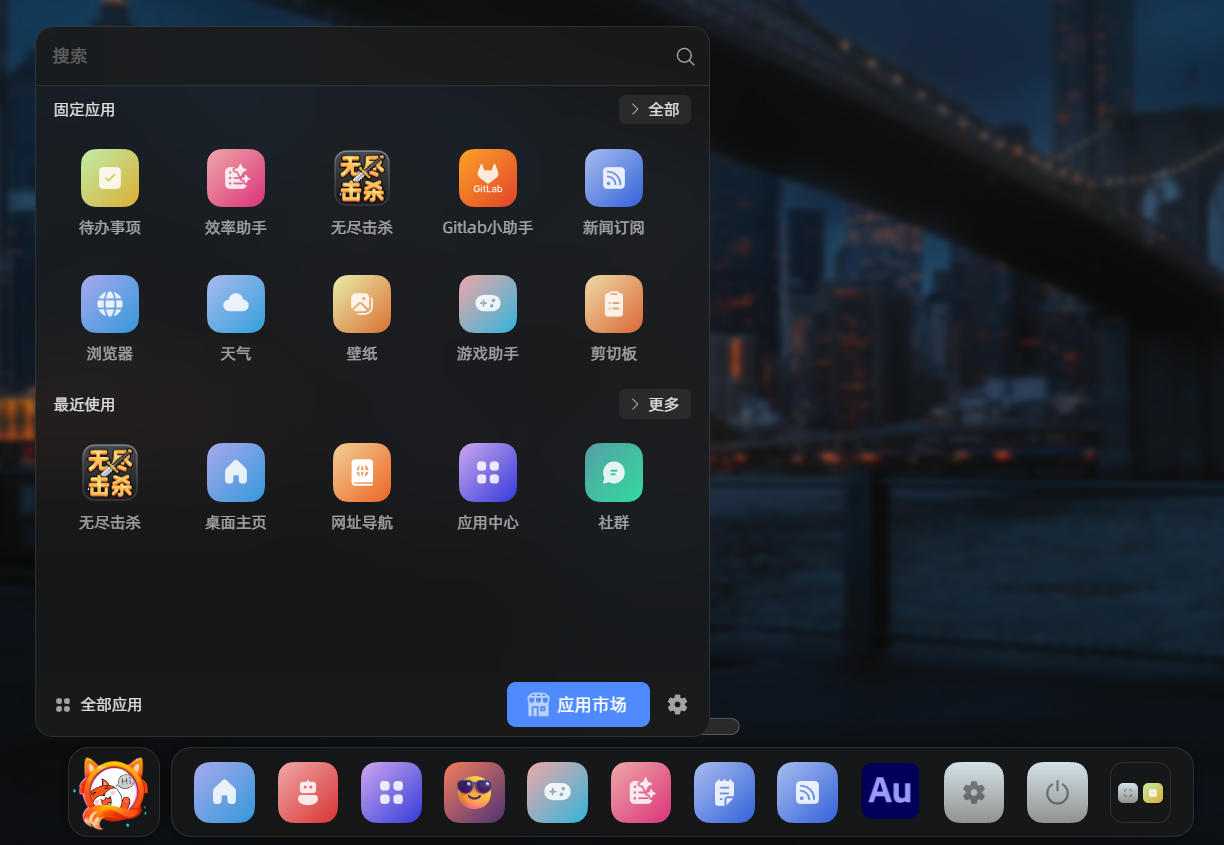Expand recent apps with 更多 button
1224x845 pixels.
[x=655, y=405]
